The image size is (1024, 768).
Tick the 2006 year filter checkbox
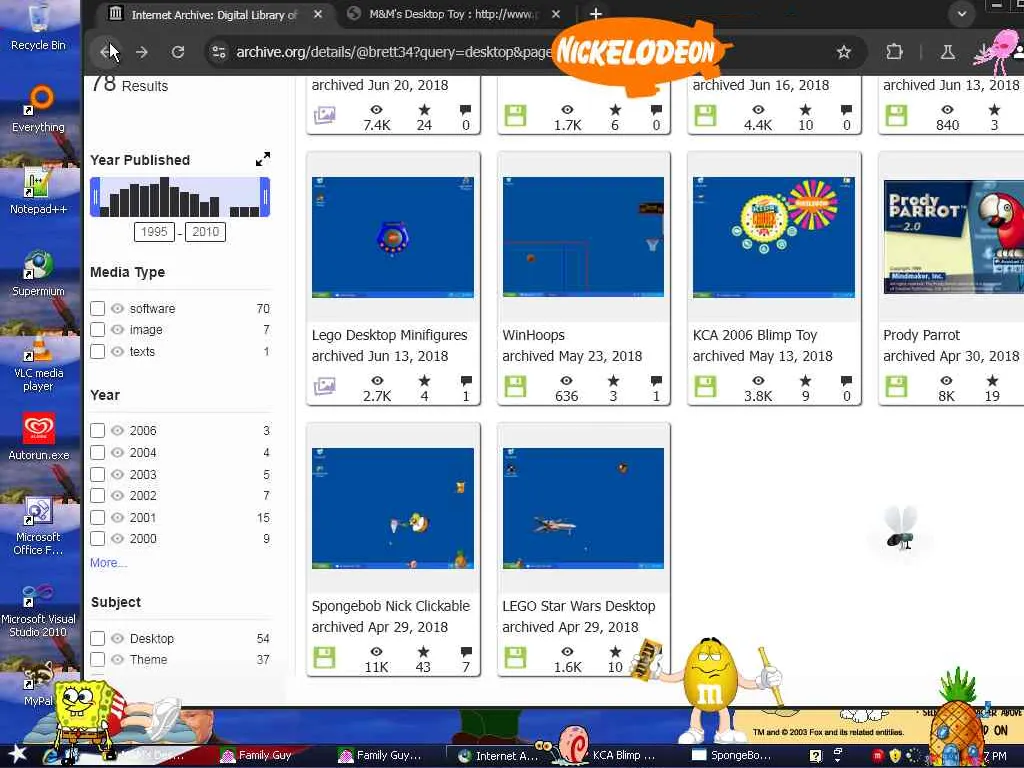(x=97, y=430)
